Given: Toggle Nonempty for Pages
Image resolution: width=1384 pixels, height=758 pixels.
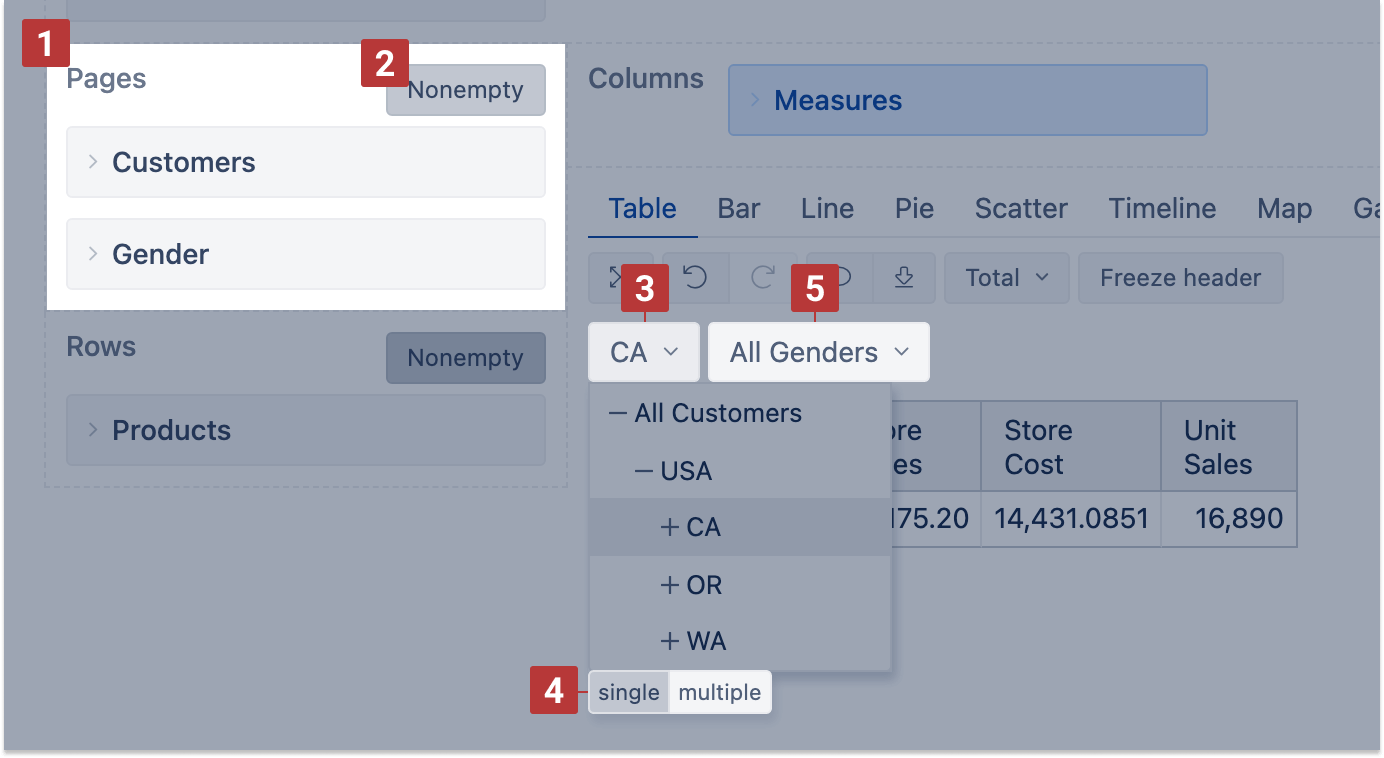Looking at the screenshot, I should pyautogui.click(x=465, y=90).
